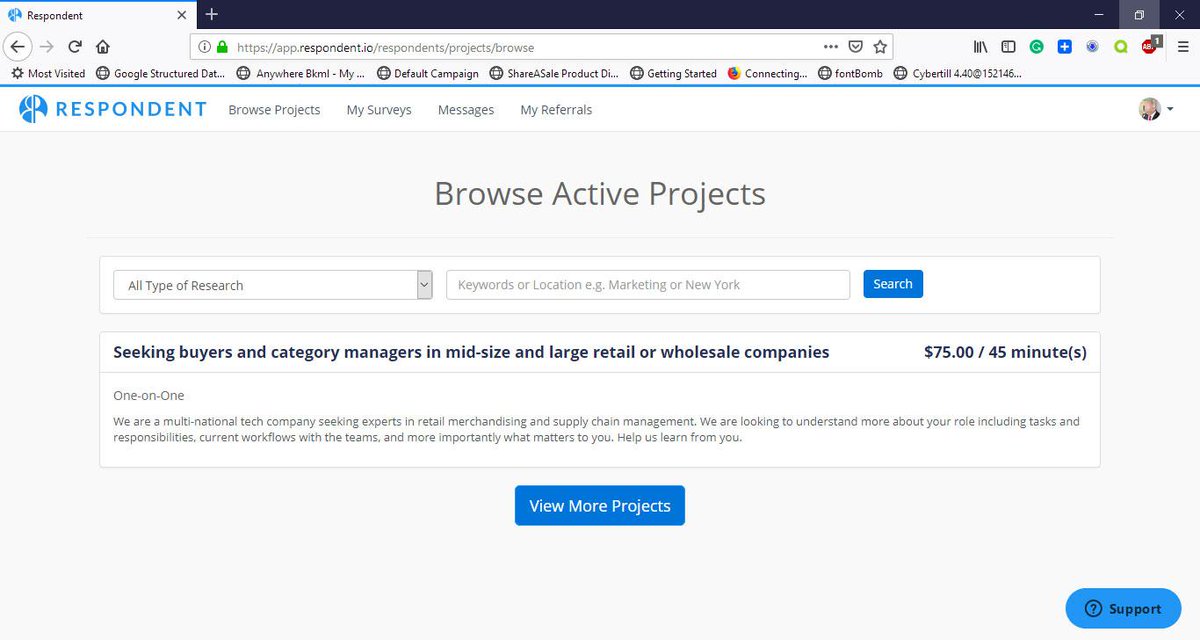Screen dimensions: 1200x640
Task: Open a new browser tab with plus
Action: [211, 14]
